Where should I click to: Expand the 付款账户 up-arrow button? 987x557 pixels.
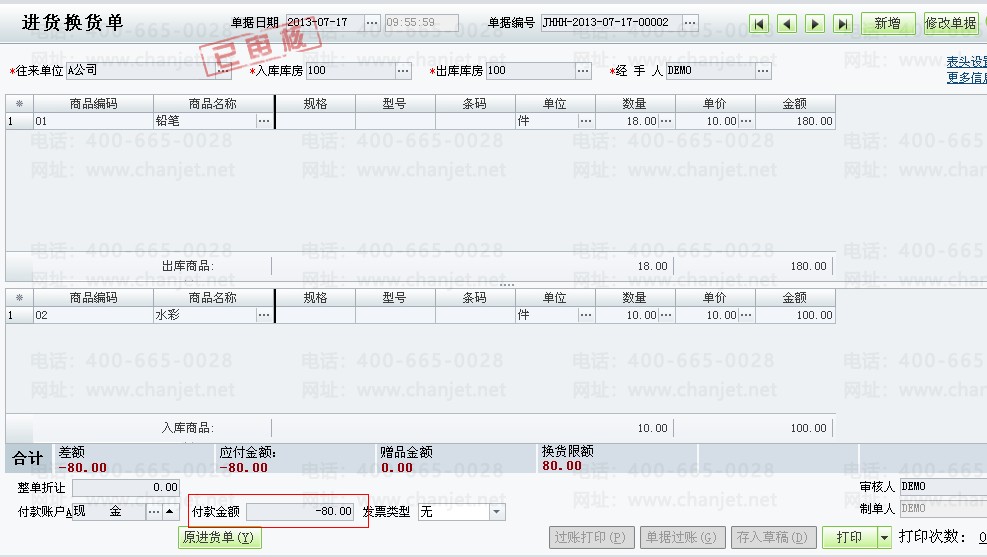[170, 512]
